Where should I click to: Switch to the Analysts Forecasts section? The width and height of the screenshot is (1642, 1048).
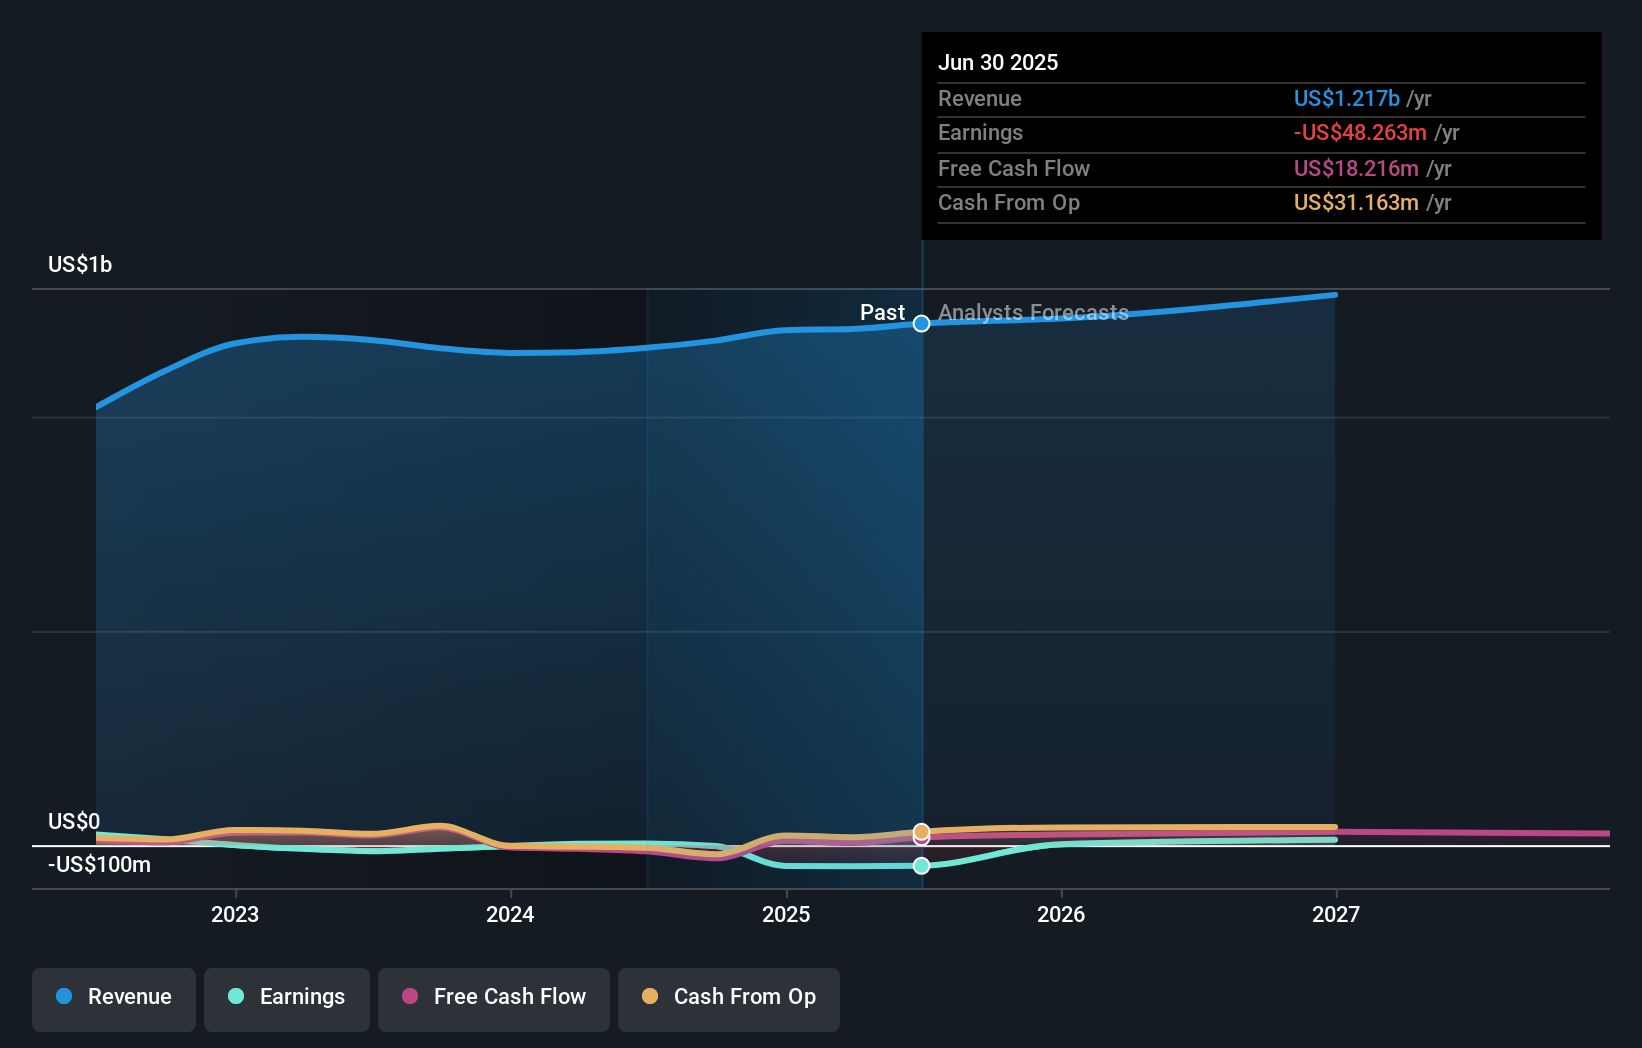coord(1033,313)
